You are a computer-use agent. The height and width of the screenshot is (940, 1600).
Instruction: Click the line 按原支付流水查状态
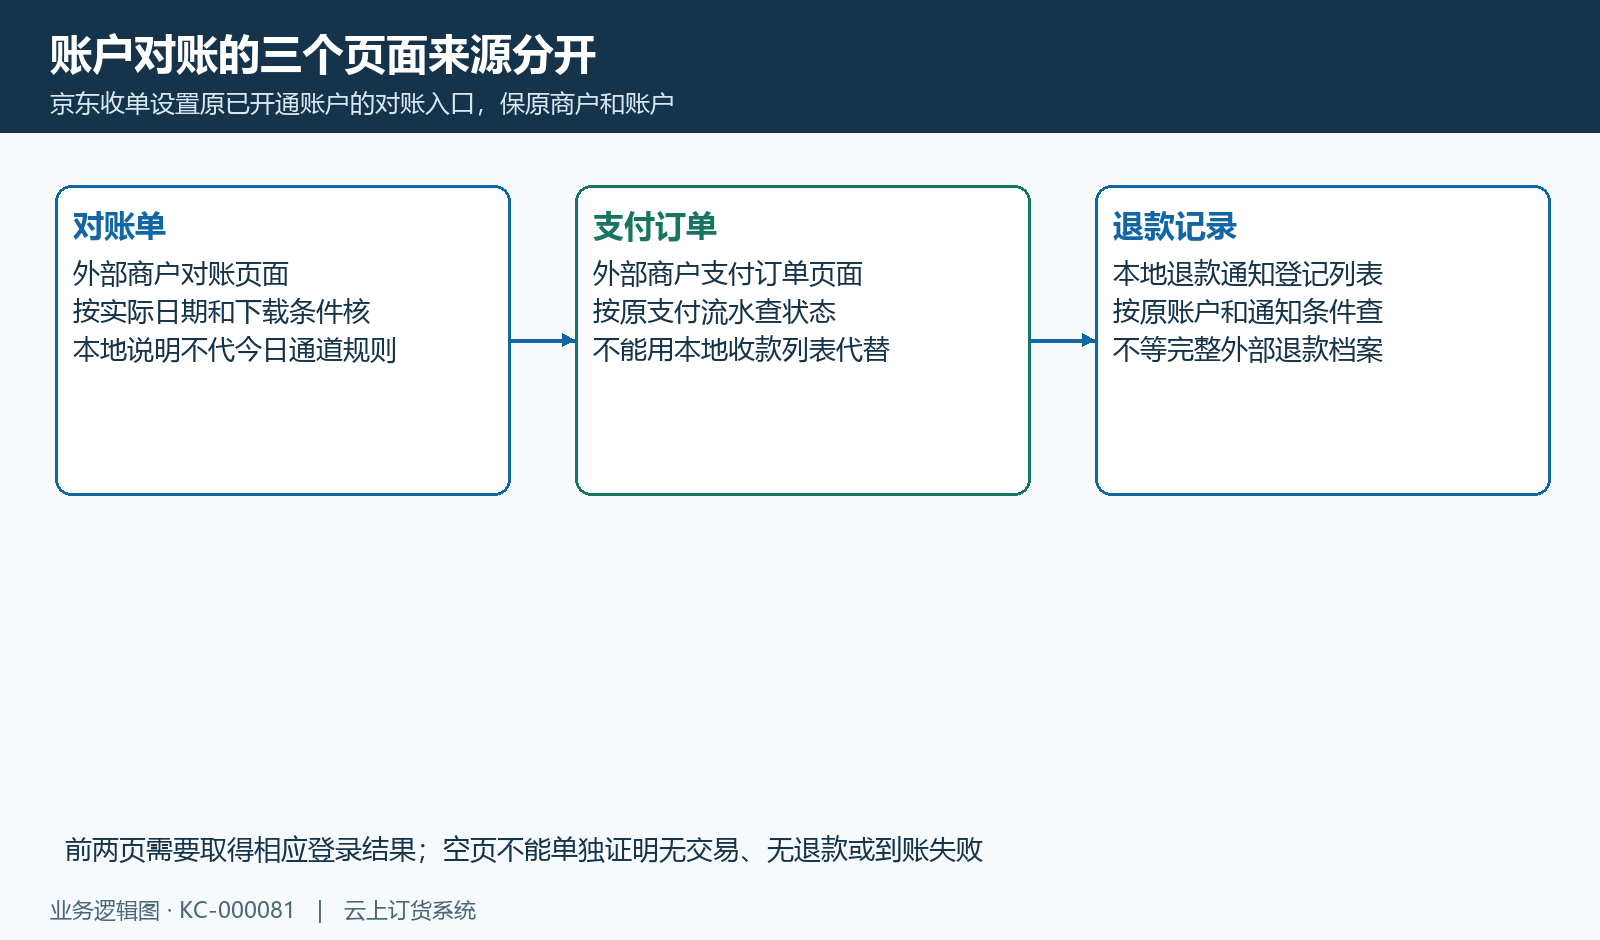click(714, 312)
